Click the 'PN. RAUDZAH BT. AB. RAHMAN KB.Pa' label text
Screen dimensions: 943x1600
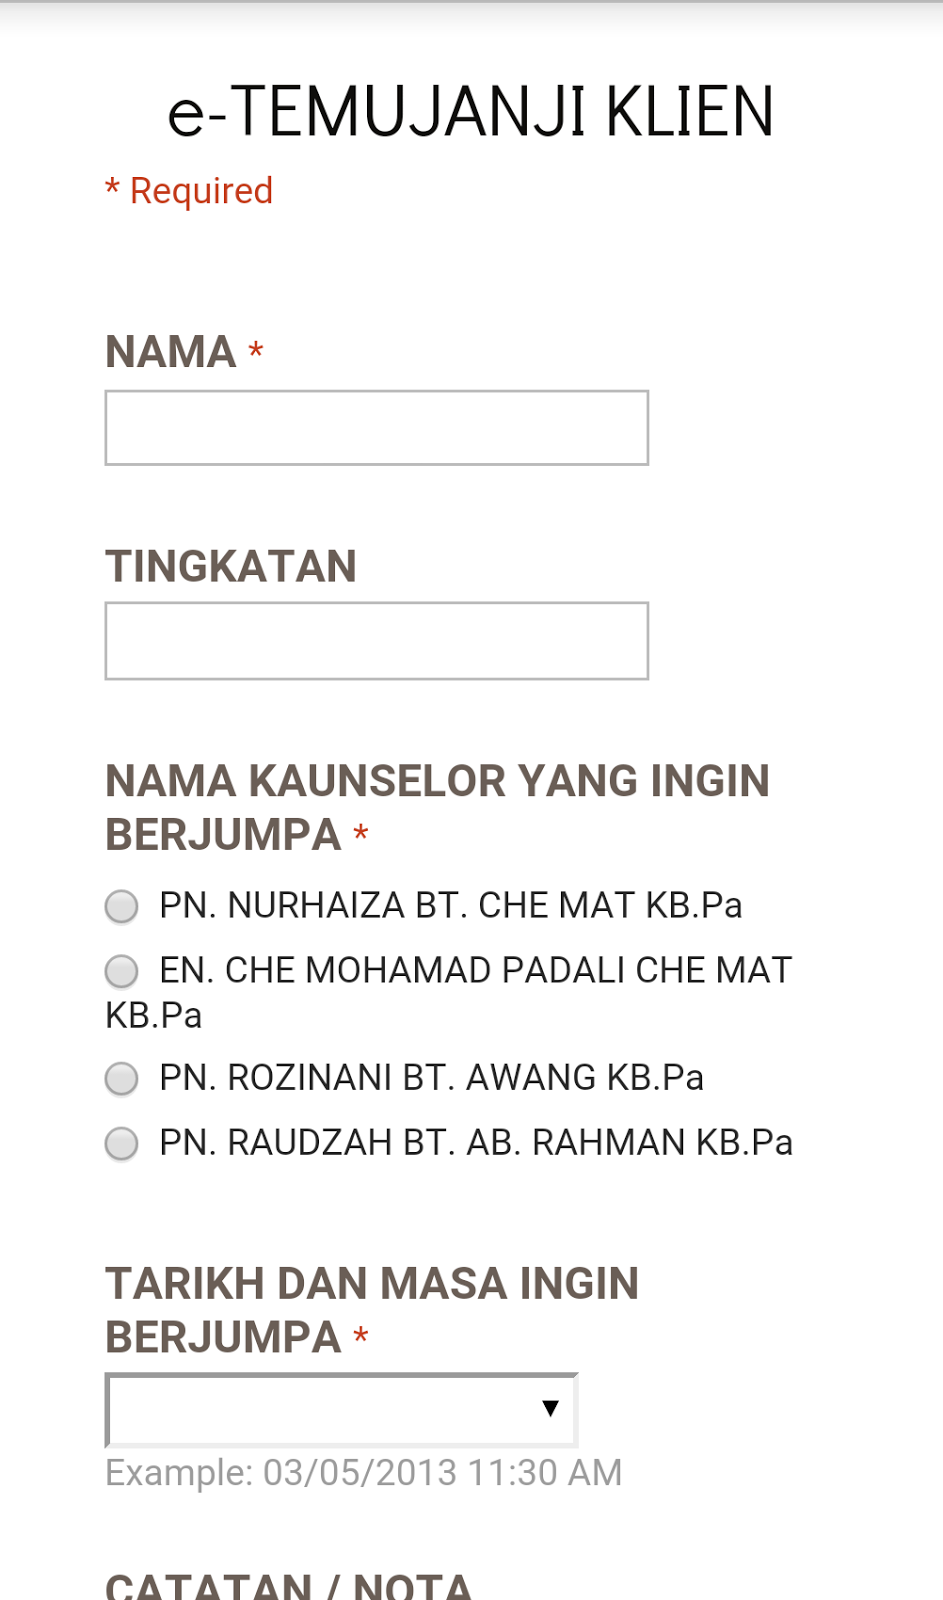point(476,1143)
